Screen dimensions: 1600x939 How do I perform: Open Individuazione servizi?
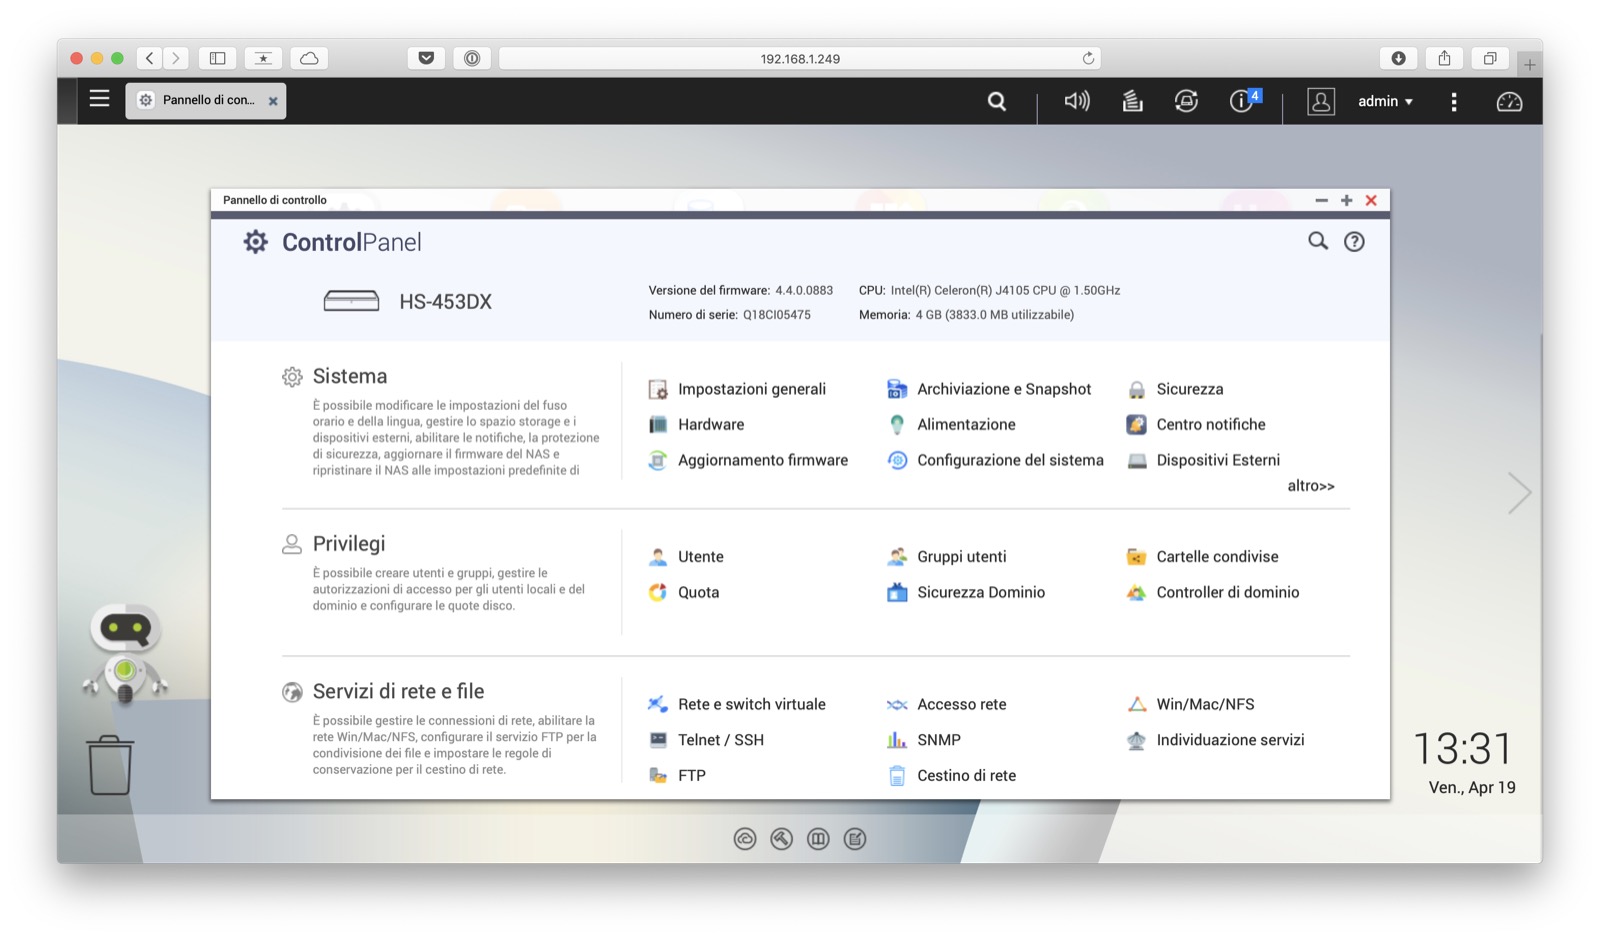tap(1216, 740)
